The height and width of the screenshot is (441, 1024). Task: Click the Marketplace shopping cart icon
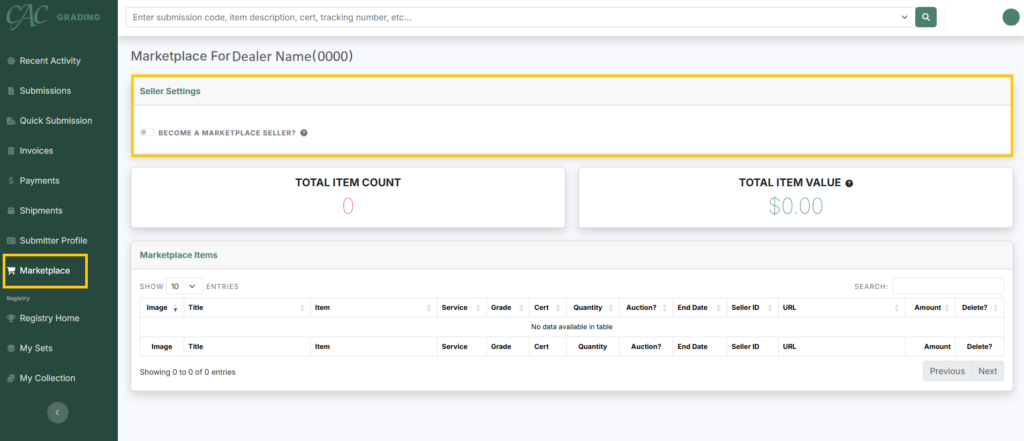[x=10, y=270]
